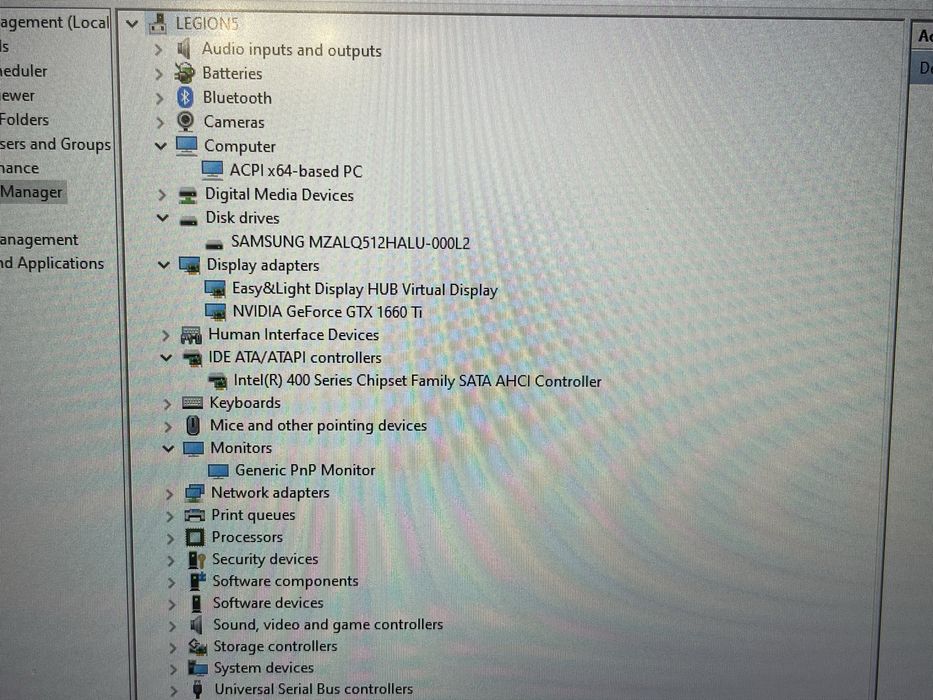
Task: Click the Processors chip icon
Action: [195, 538]
